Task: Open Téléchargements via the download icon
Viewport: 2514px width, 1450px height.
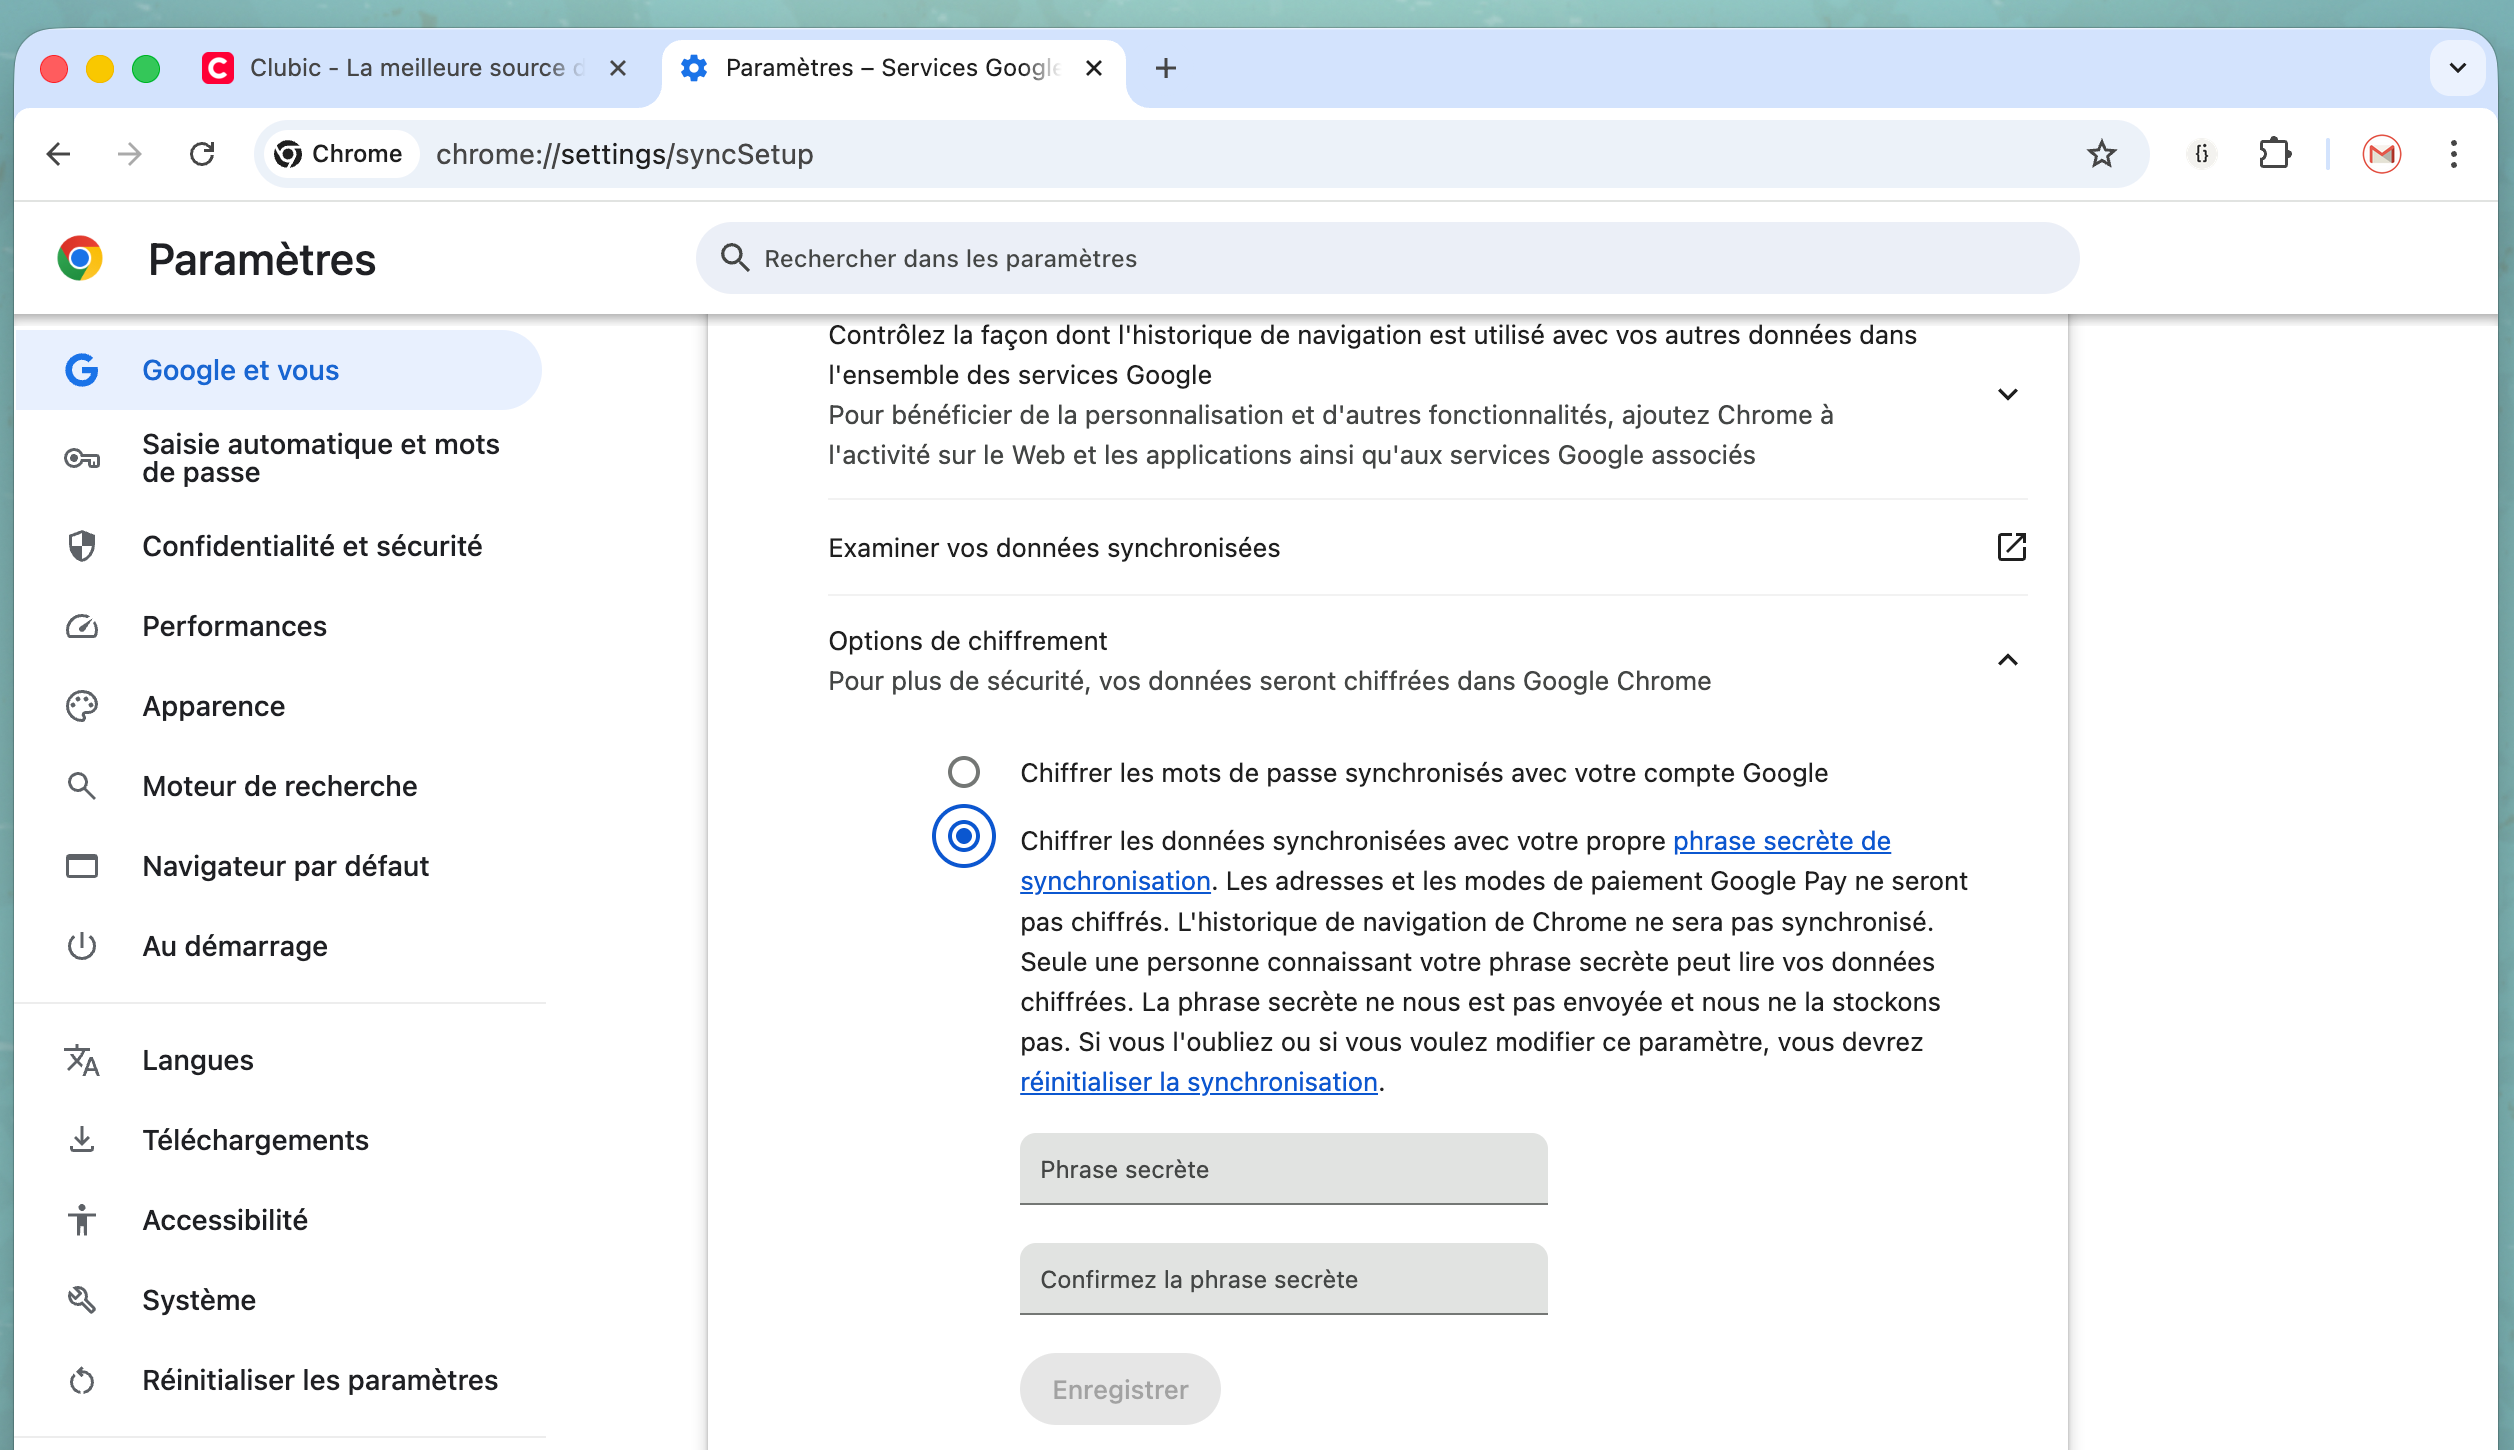Action: tap(81, 1139)
